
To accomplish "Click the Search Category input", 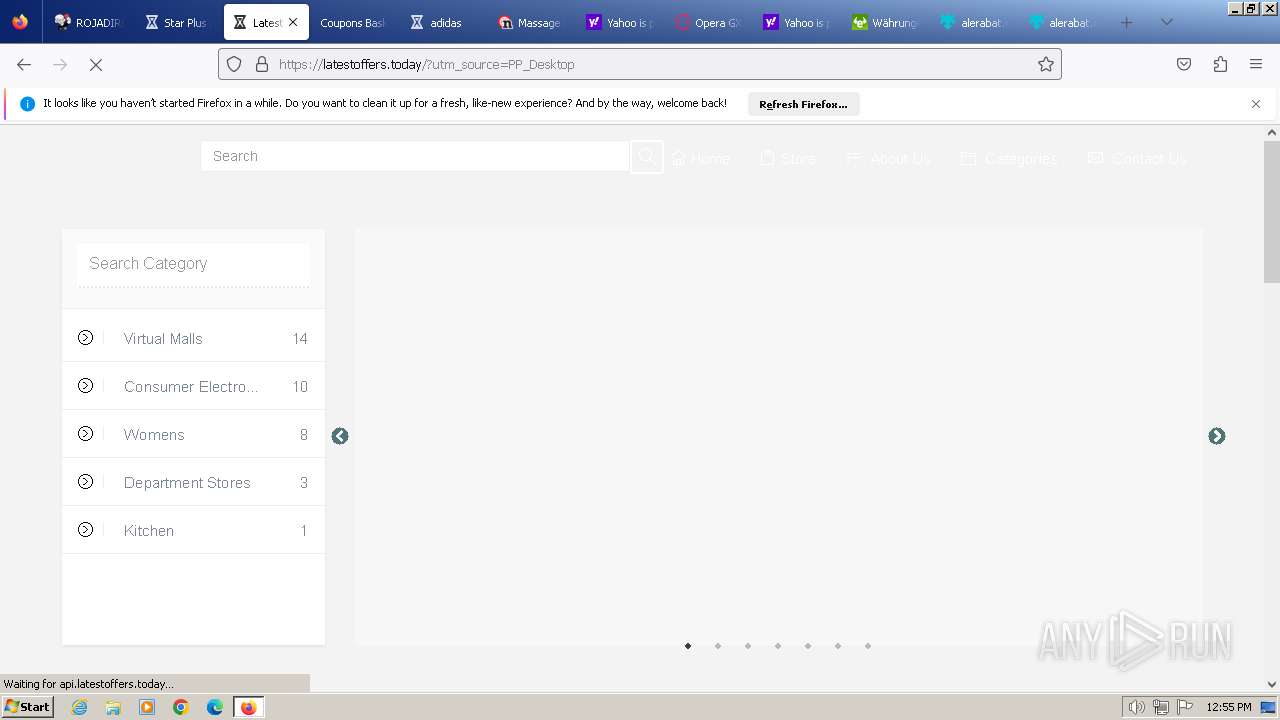I will pyautogui.click(x=193, y=264).
